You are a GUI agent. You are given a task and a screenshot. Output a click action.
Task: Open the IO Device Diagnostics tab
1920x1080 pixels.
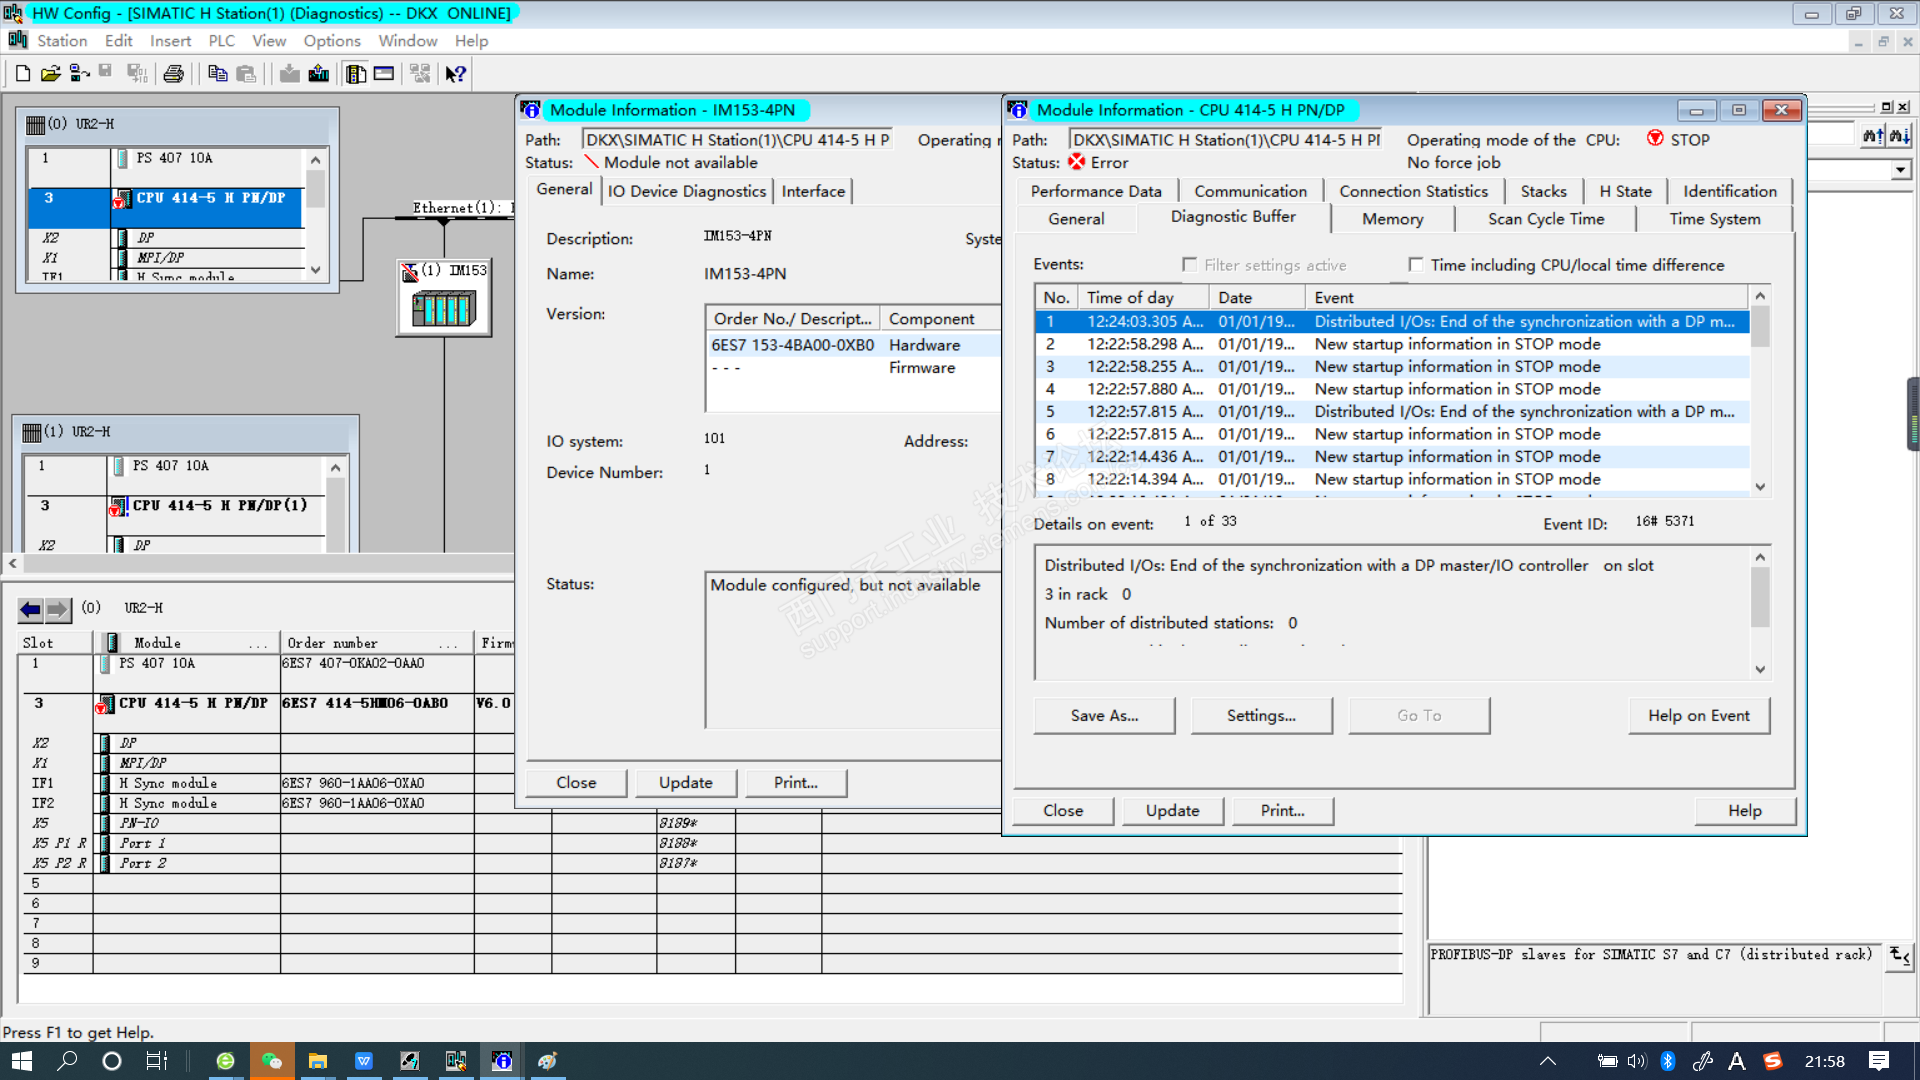tap(687, 192)
